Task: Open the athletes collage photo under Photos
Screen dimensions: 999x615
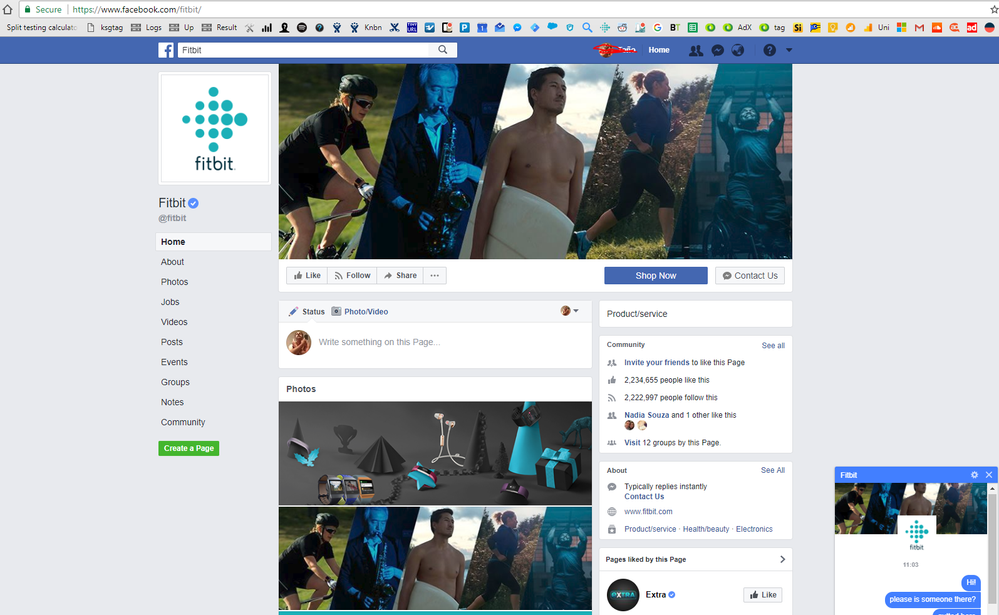Action: pos(435,558)
